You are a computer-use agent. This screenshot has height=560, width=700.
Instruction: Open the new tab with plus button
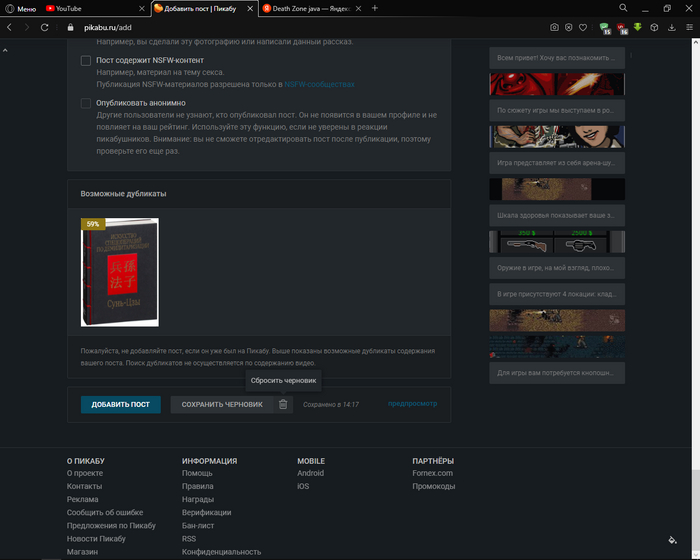point(375,8)
